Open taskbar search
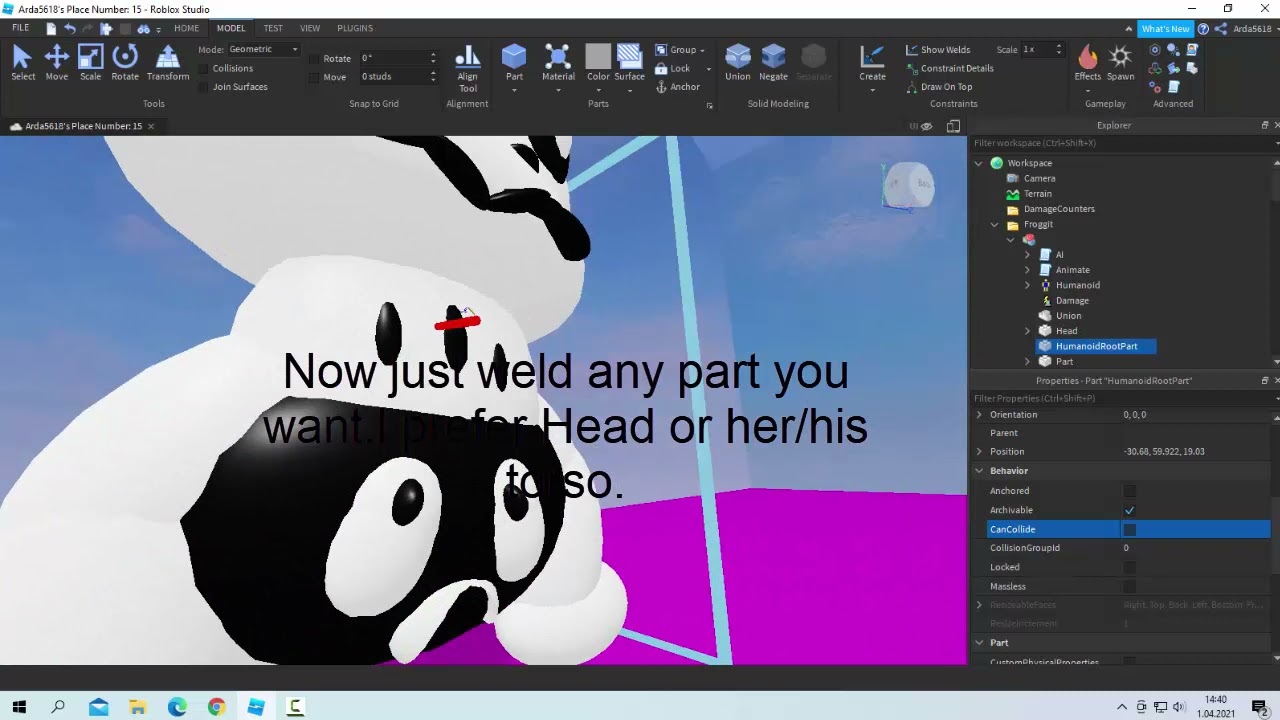The width and height of the screenshot is (1280, 720). point(58,707)
